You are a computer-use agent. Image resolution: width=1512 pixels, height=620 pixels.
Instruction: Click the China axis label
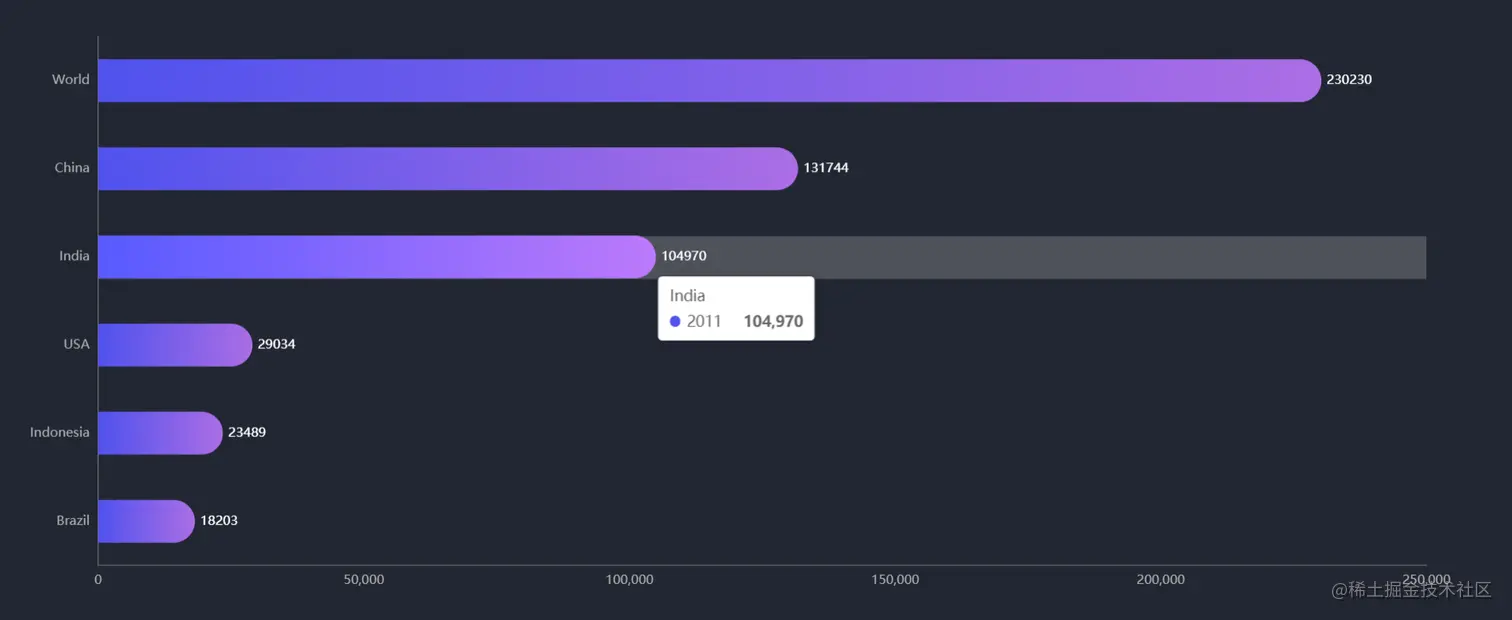72,168
